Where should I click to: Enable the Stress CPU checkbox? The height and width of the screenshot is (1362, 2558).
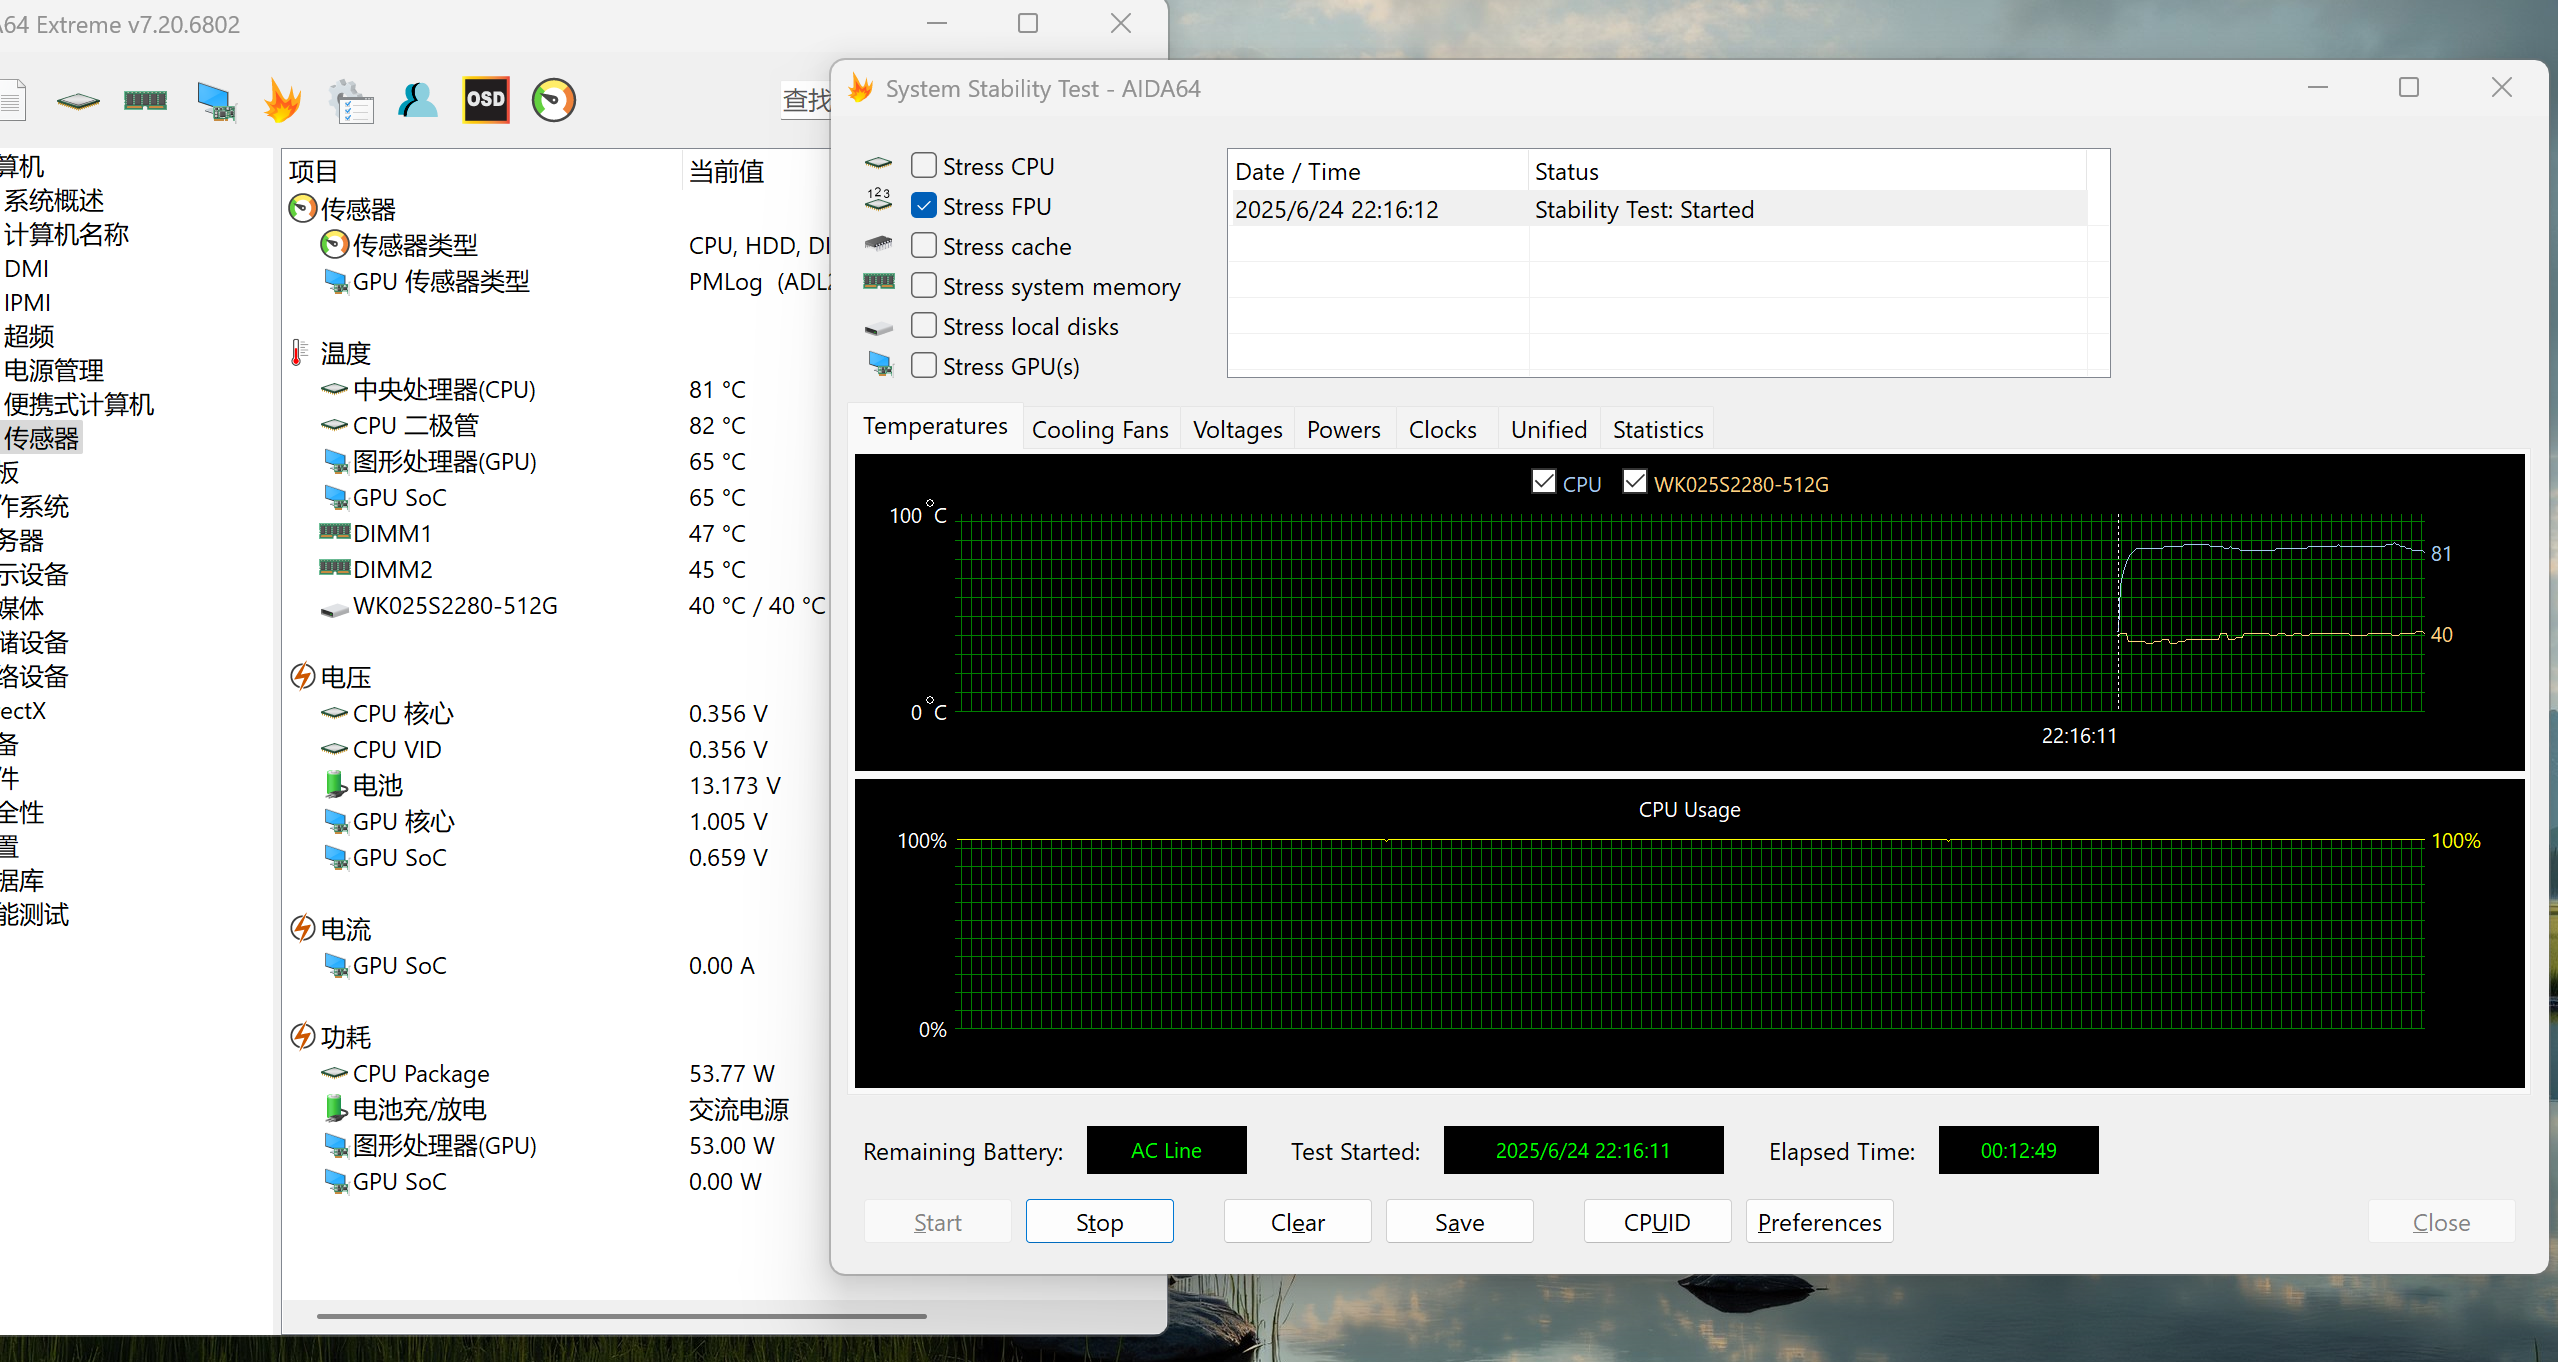(924, 165)
